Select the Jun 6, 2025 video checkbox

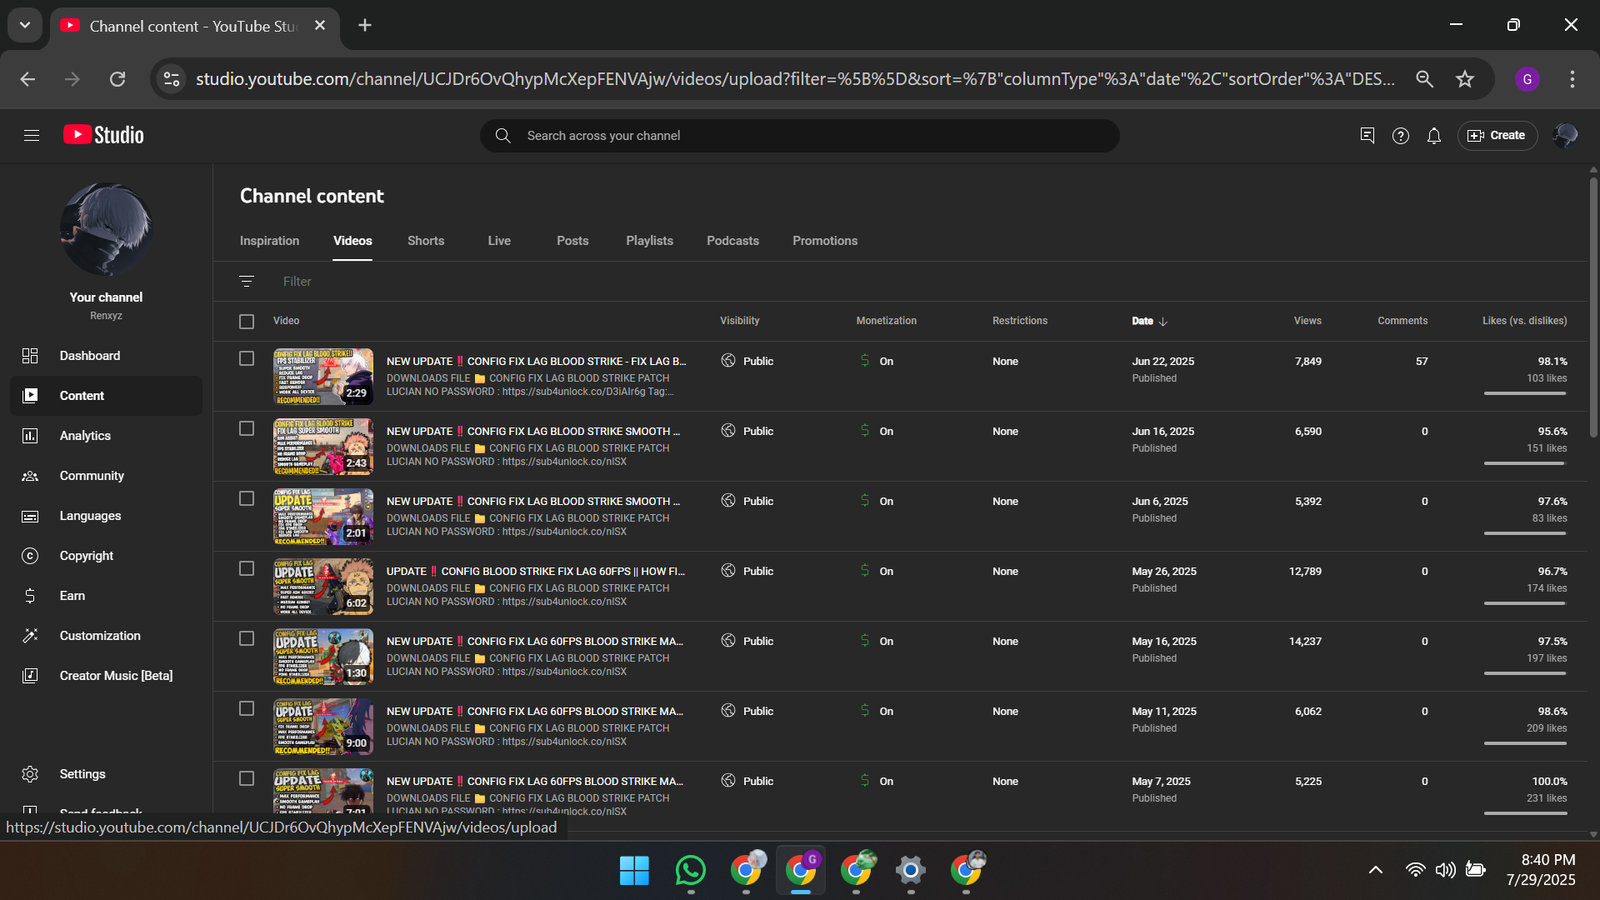coord(247,498)
